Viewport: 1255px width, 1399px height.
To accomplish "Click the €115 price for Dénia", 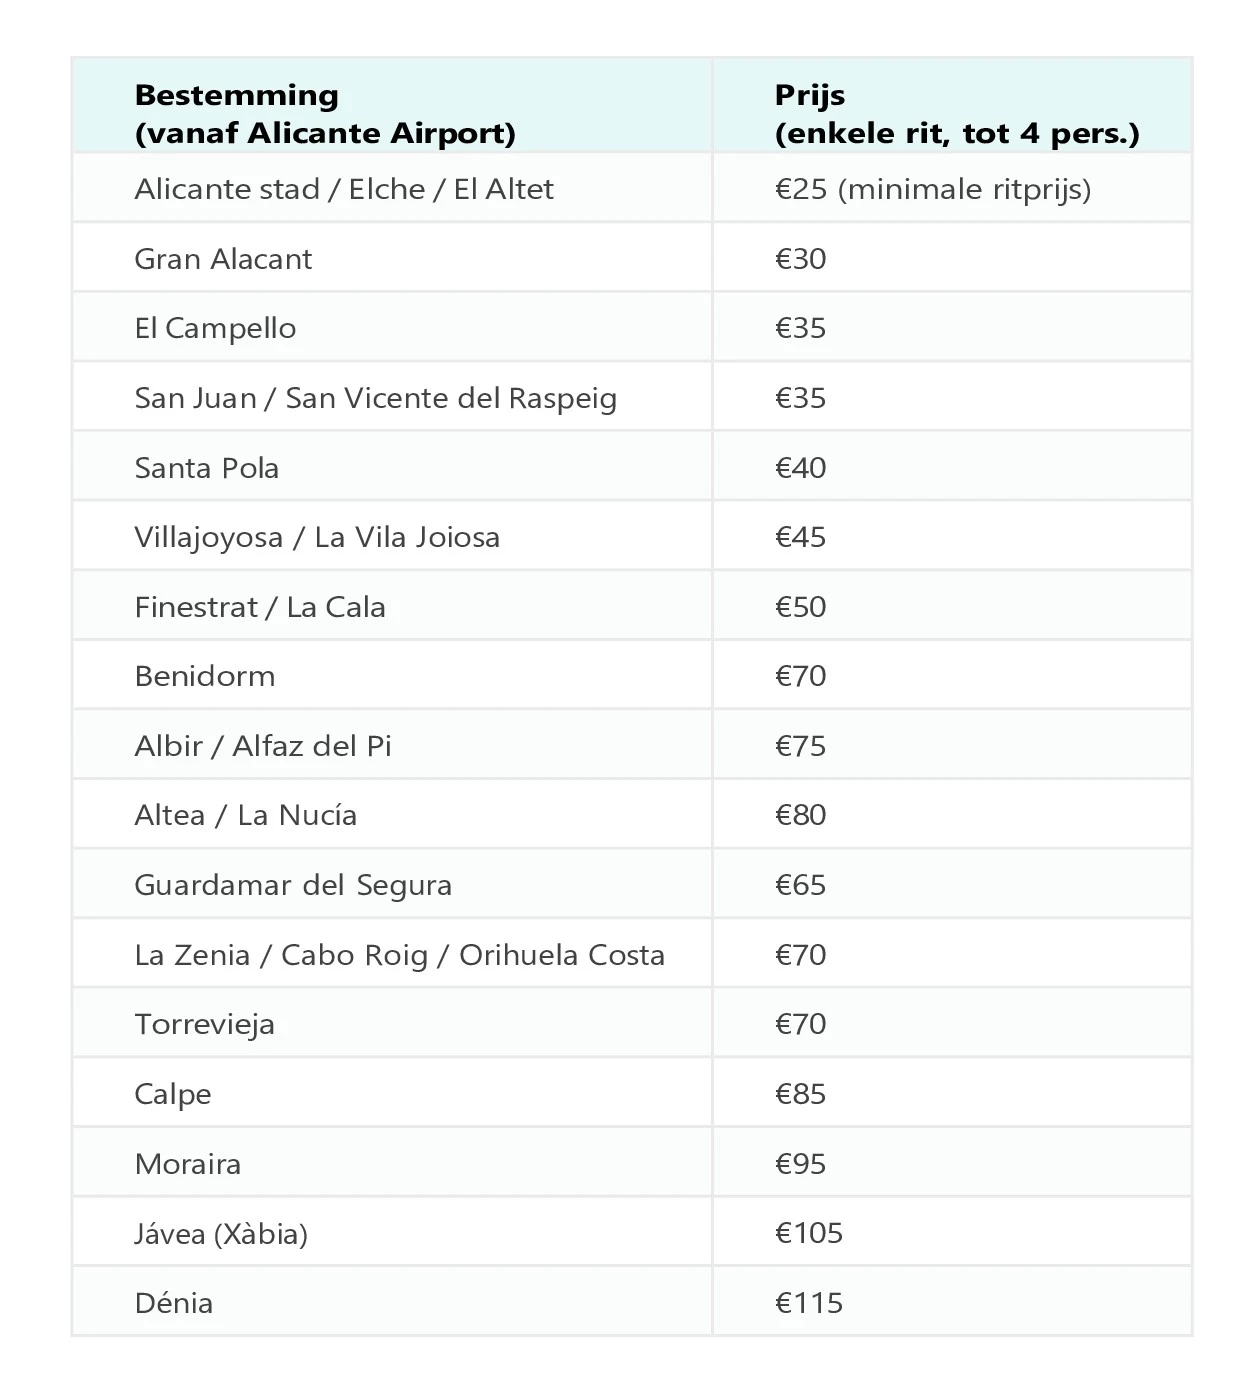I will 808,1303.
